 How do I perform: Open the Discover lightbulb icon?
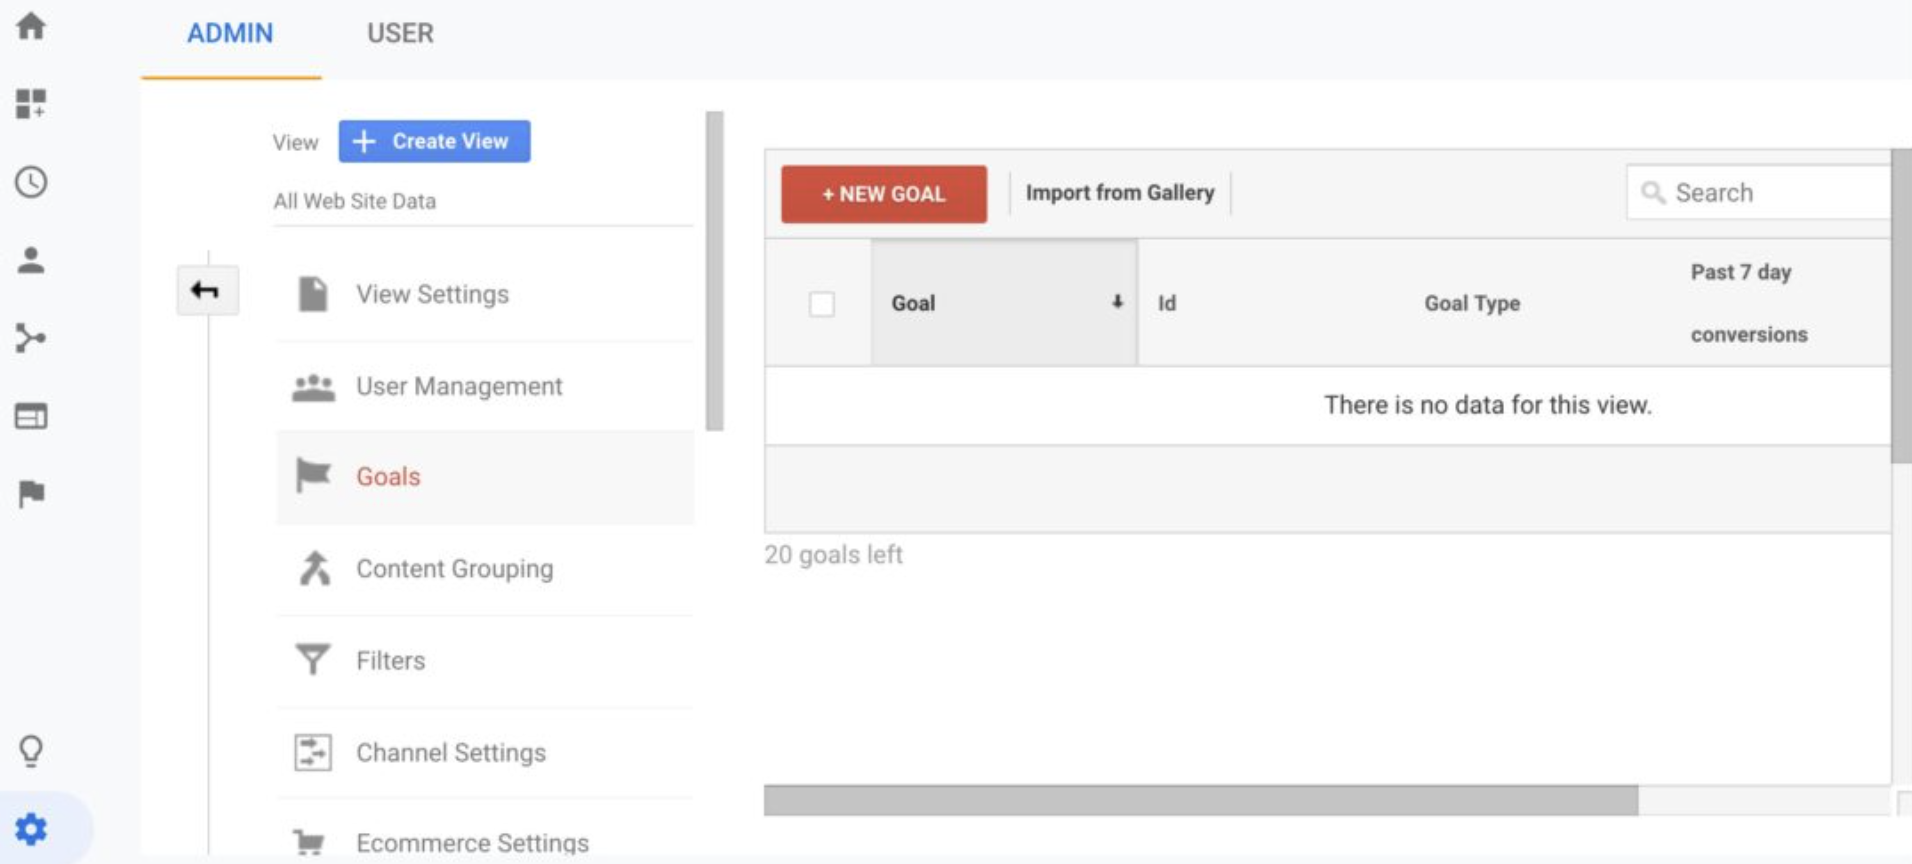point(31,750)
